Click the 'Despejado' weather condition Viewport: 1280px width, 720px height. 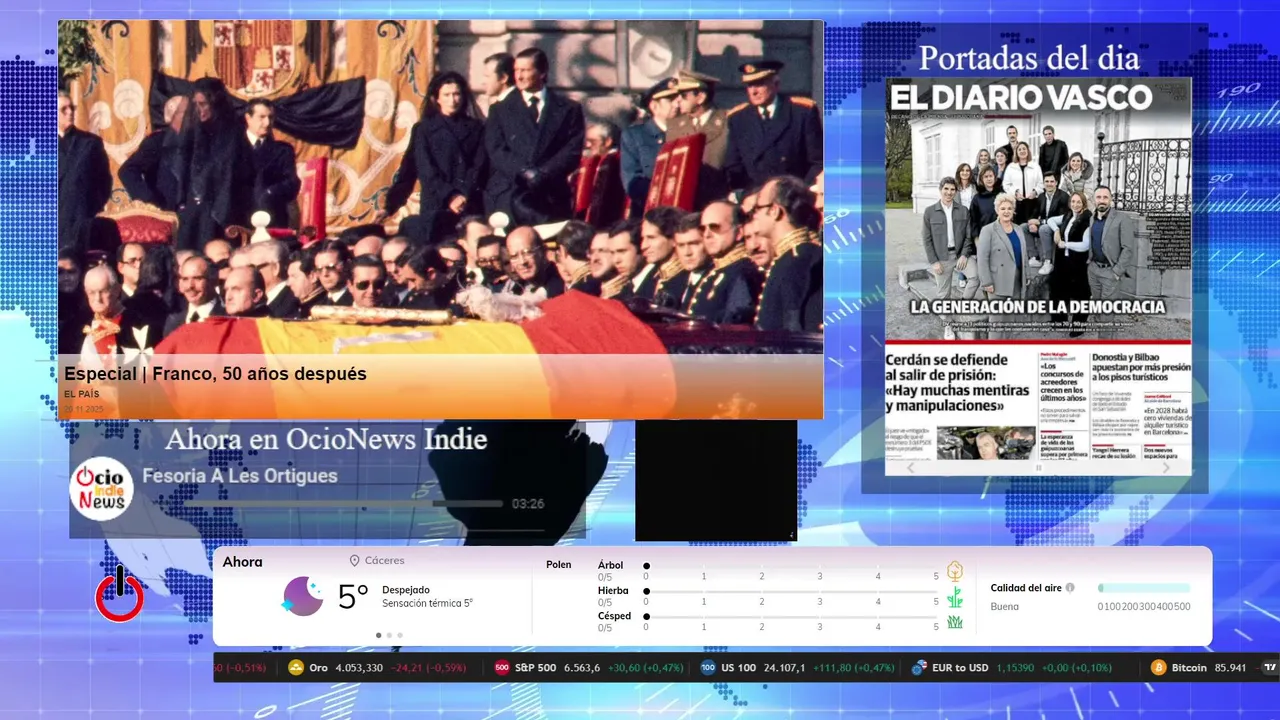pos(406,590)
